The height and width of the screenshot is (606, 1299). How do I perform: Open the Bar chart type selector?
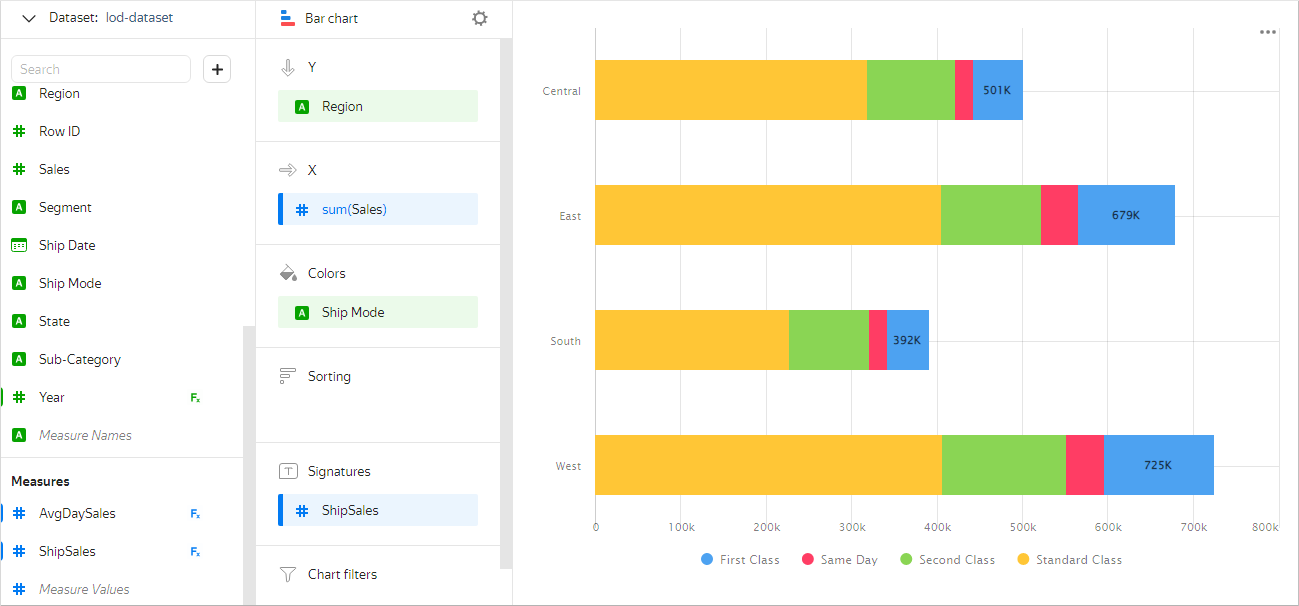click(320, 18)
